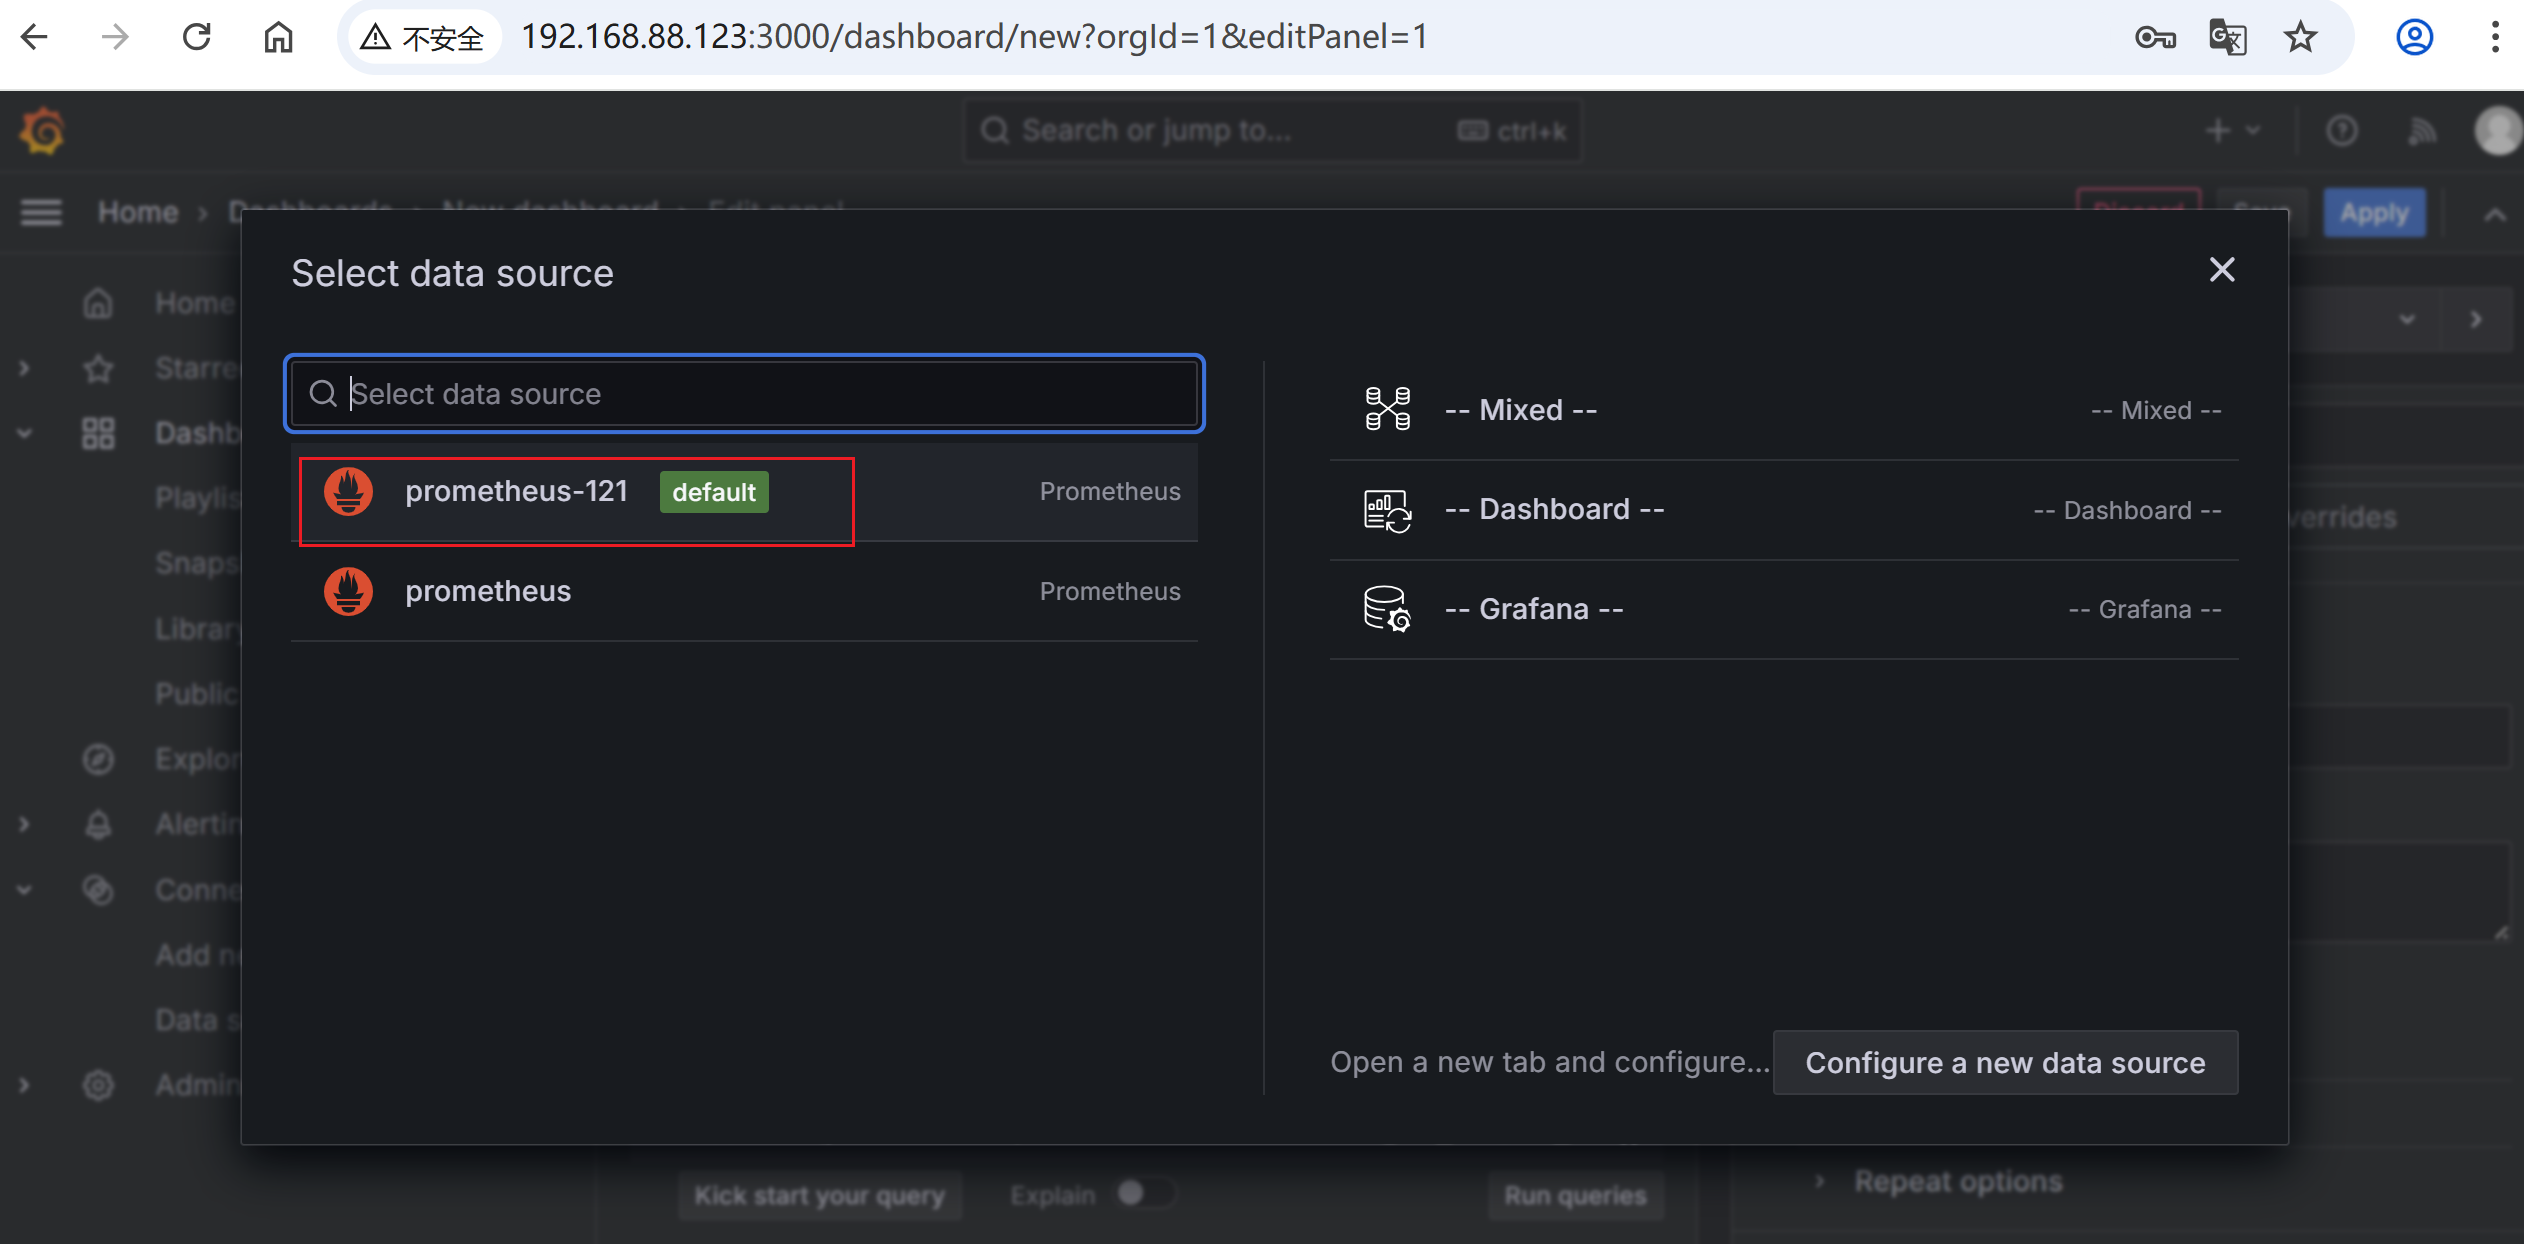Toggle the hamburger navigation menu

(41, 212)
